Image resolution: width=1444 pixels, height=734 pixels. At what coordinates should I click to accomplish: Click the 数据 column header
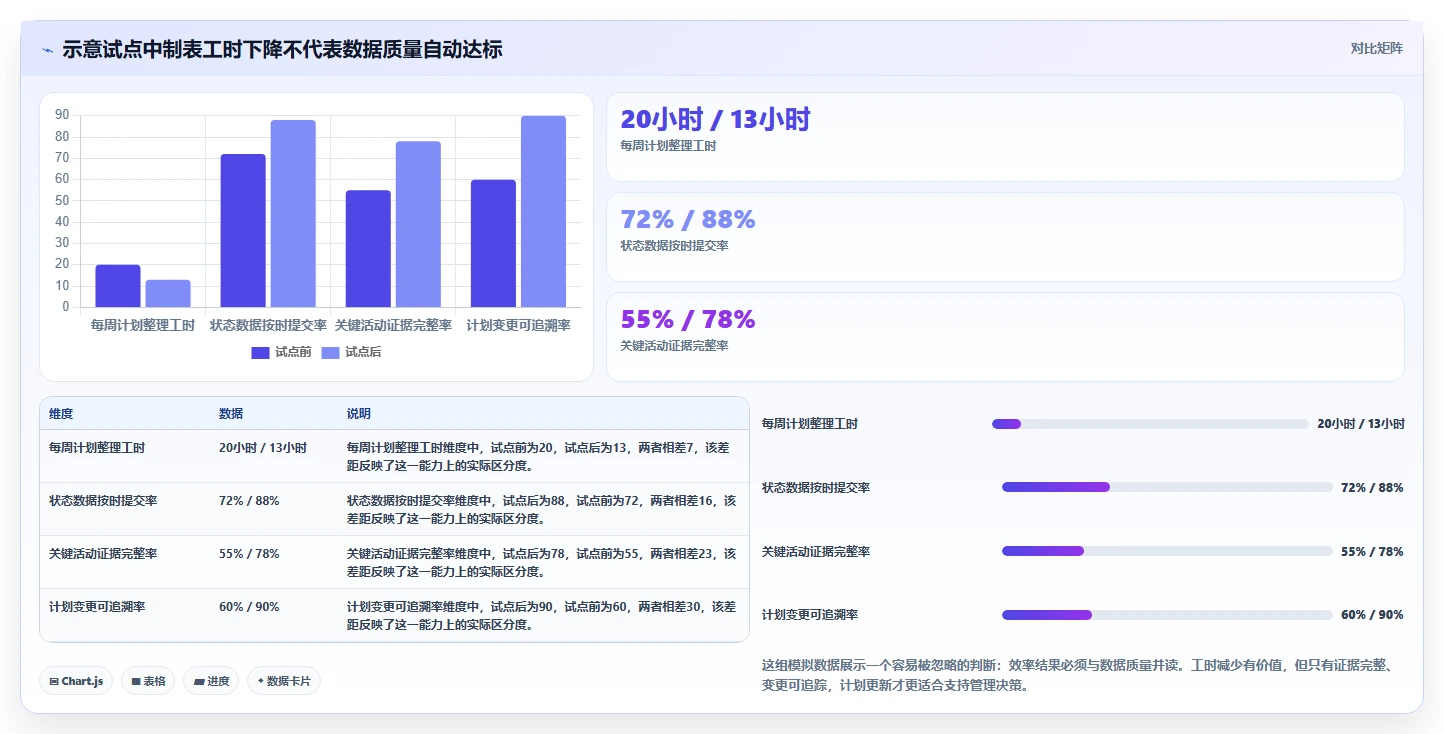231,414
